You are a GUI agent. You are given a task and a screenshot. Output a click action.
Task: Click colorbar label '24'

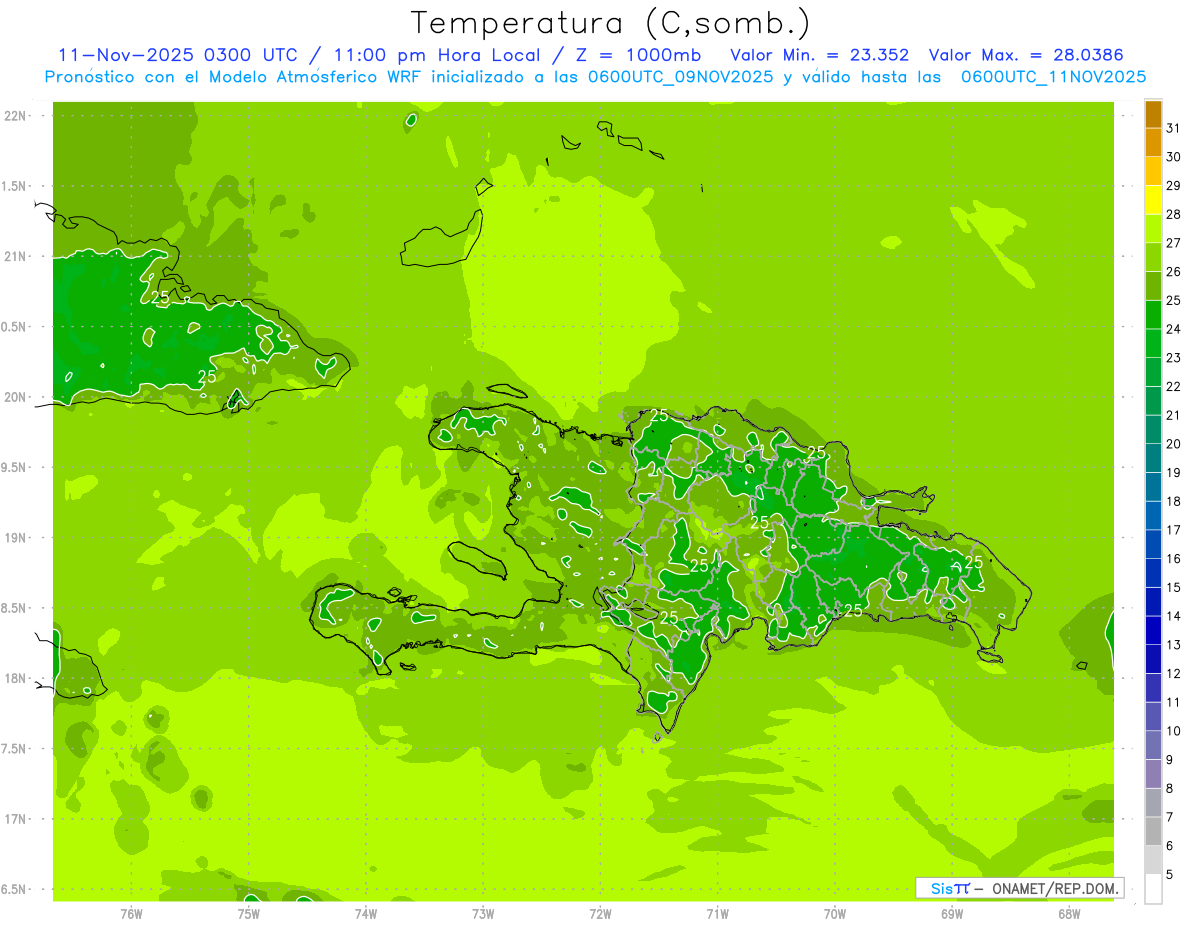point(1173,329)
